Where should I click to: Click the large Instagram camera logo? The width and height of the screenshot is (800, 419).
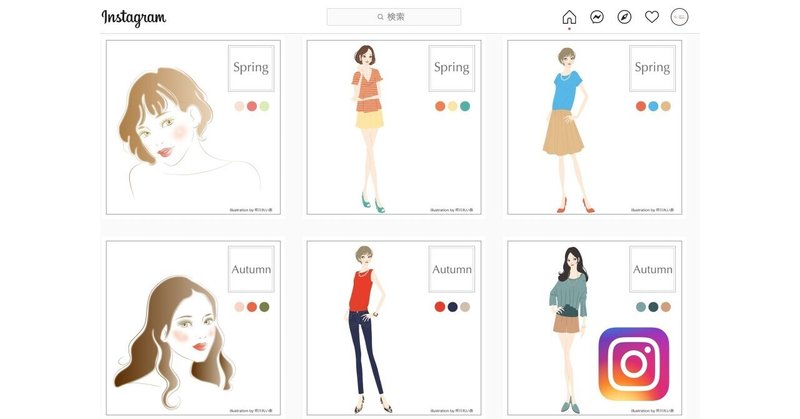click(x=633, y=364)
